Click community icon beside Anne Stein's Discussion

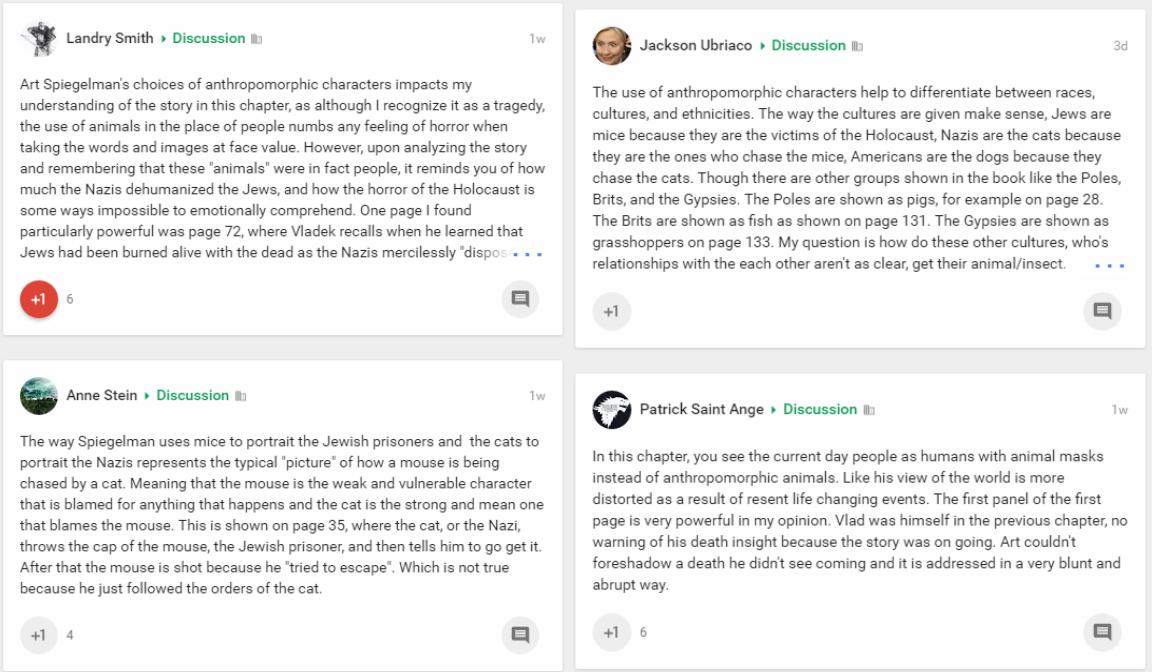point(240,396)
